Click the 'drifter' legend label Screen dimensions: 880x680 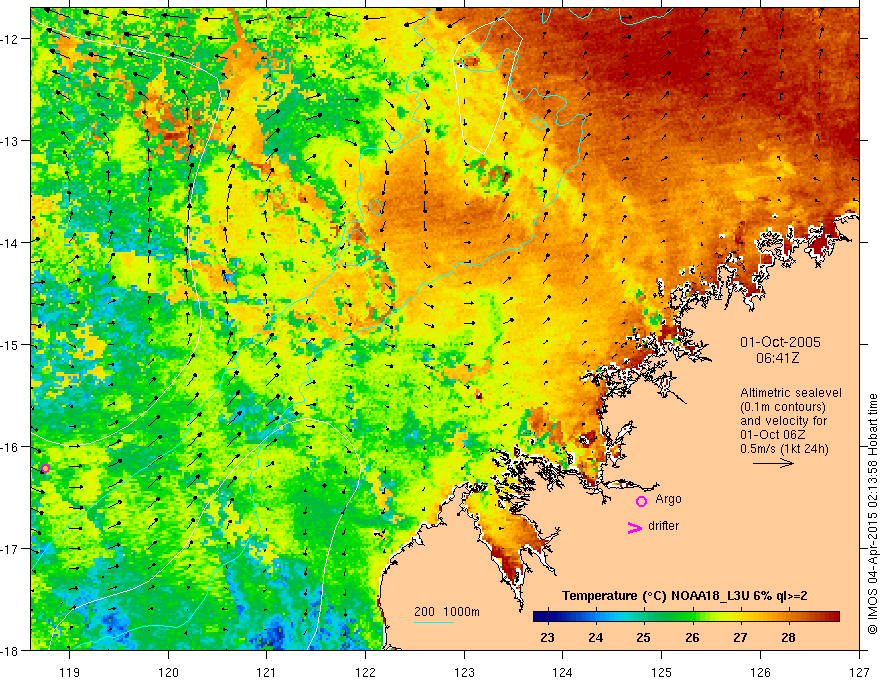(x=663, y=526)
